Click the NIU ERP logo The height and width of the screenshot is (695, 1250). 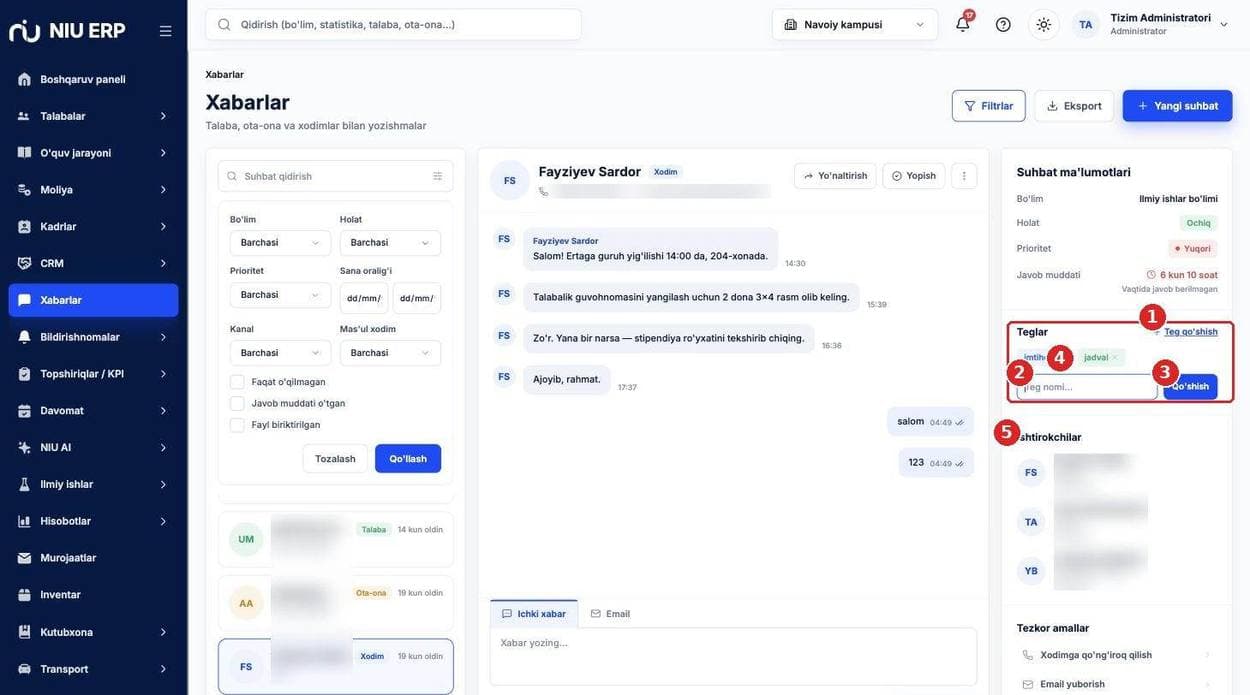67,31
